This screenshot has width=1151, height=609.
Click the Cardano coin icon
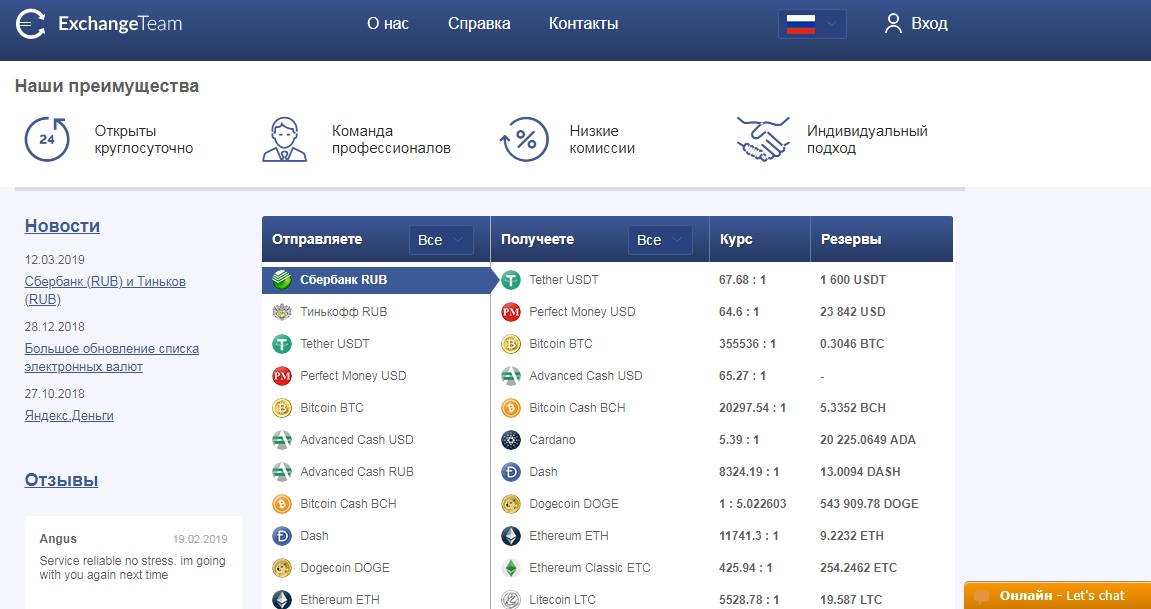pyautogui.click(x=511, y=440)
